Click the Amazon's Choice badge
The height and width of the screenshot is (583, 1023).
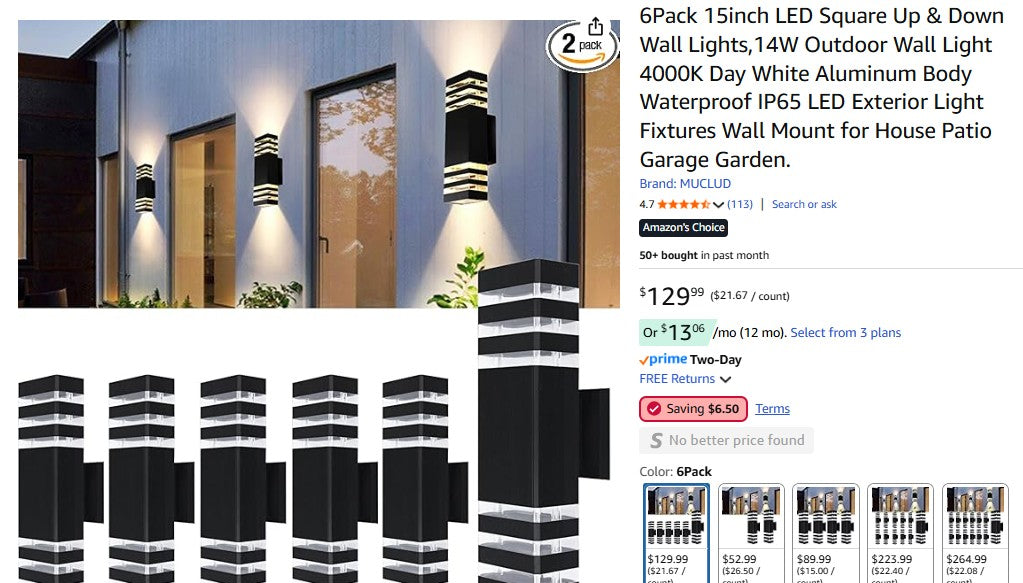683,228
